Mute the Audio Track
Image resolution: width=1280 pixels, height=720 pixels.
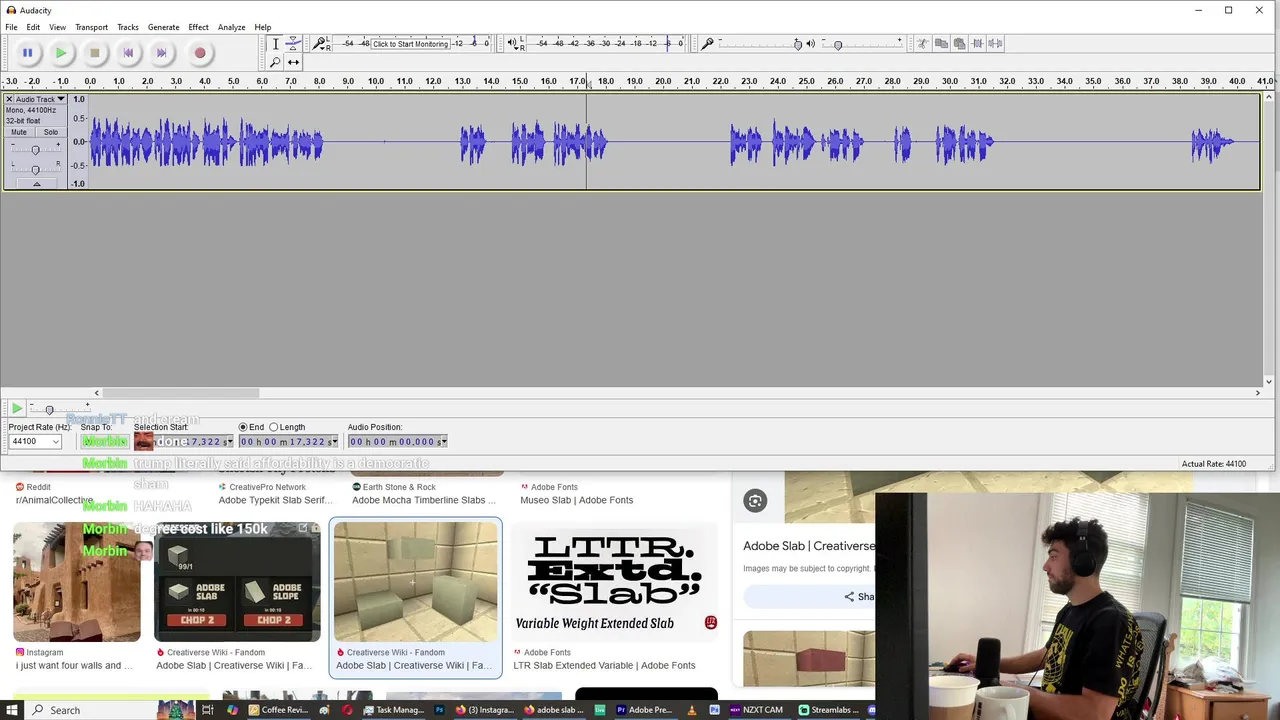(19, 132)
